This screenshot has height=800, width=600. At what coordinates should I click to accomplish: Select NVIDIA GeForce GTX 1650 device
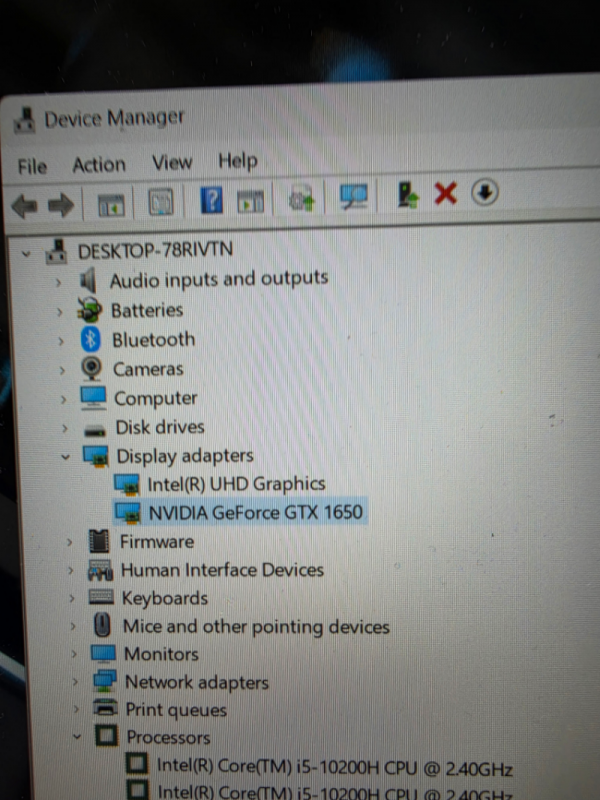pyautogui.click(x=255, y=513)
